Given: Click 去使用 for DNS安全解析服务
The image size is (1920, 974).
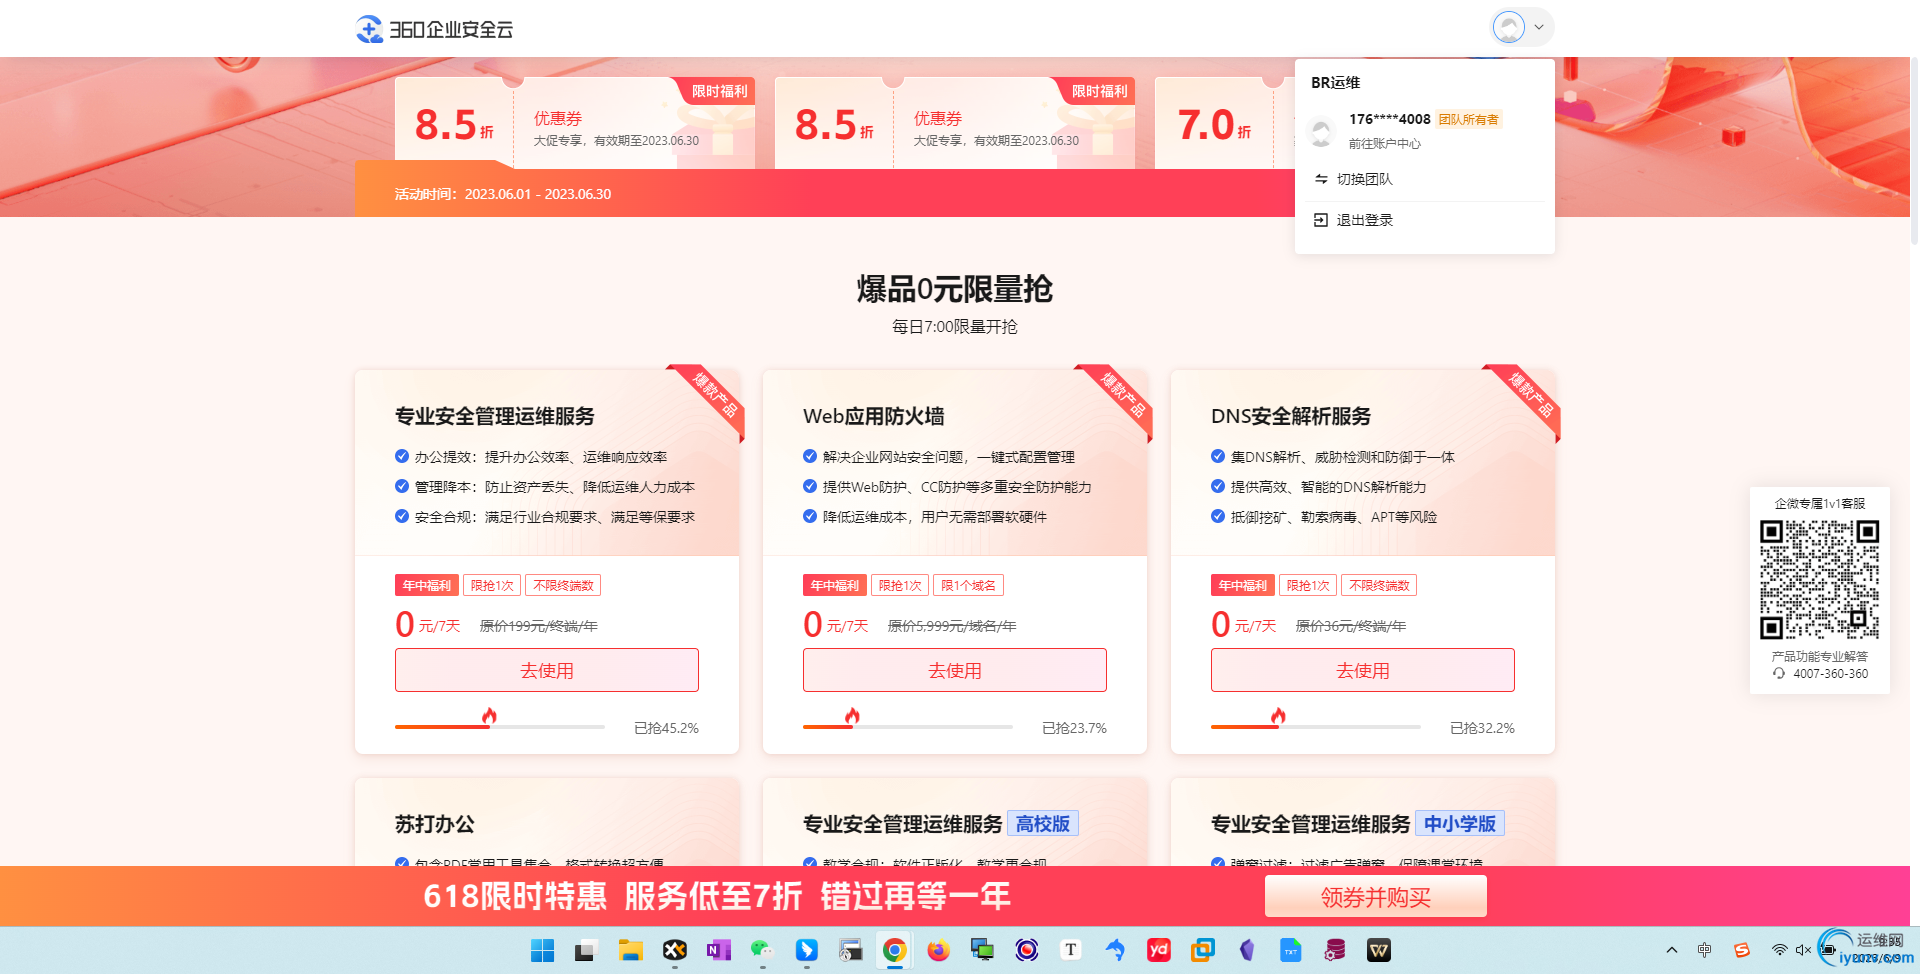Looking at the screenshot, I should point(1363,670).
